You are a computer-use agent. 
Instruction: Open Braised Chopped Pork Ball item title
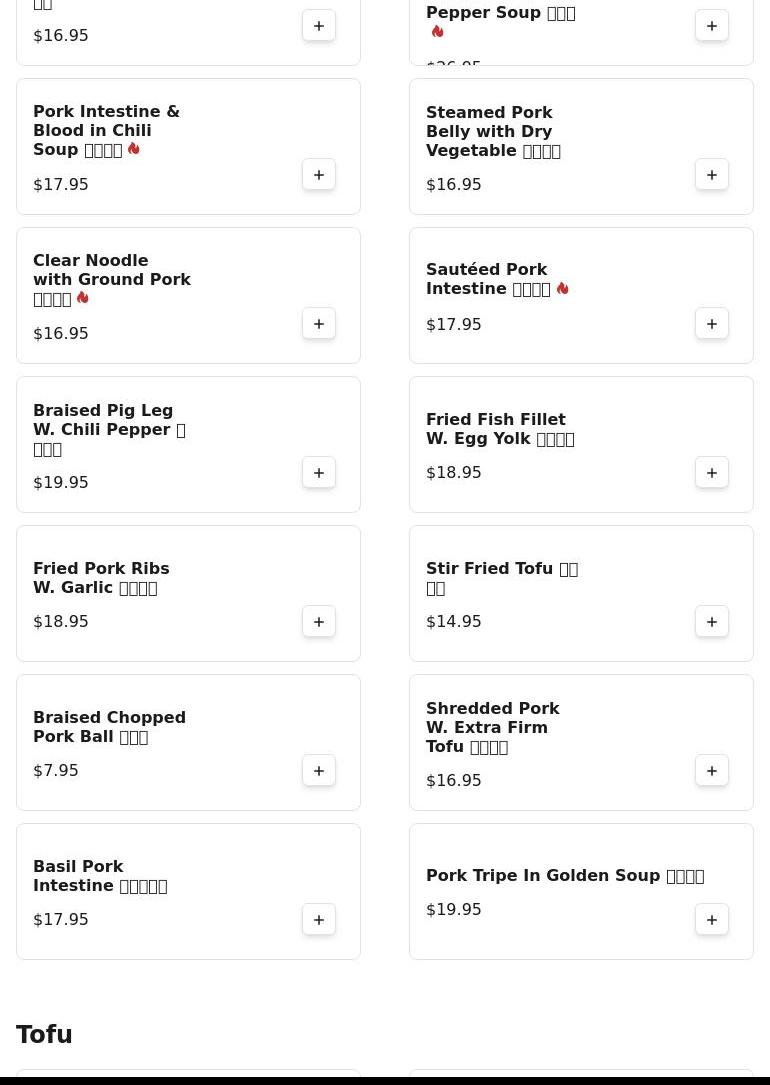tap(109, 727)
